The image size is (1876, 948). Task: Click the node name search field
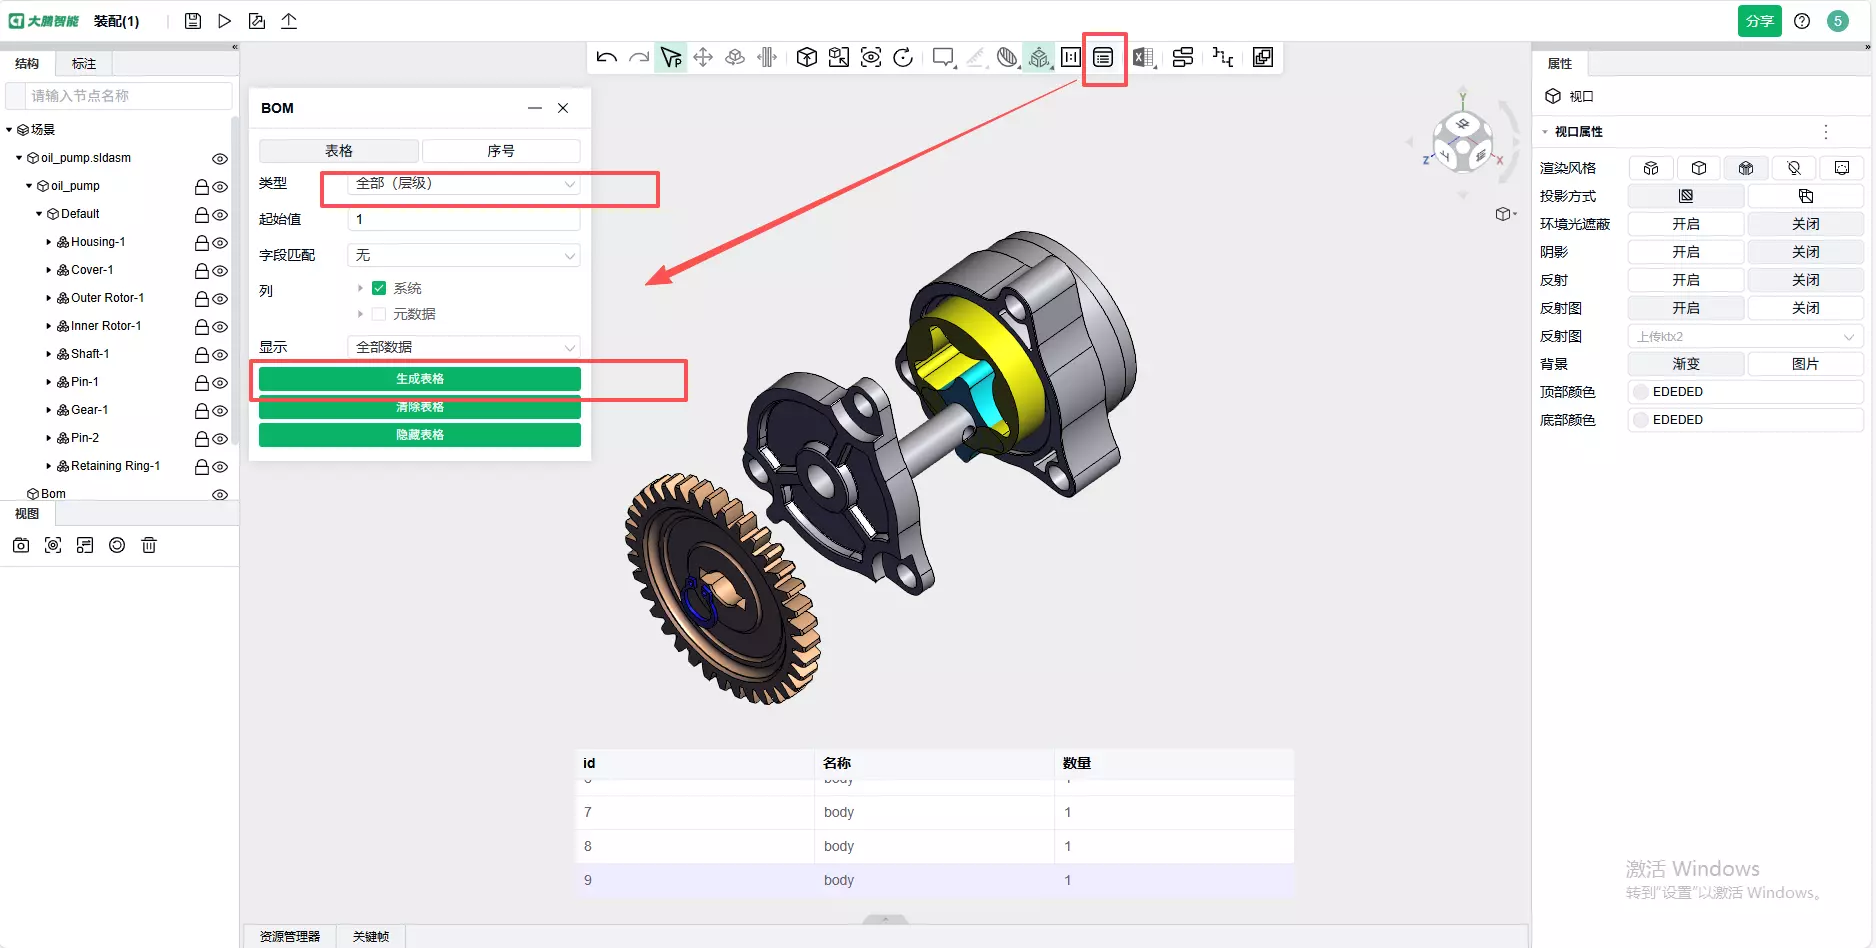click(x=120, y=96)
